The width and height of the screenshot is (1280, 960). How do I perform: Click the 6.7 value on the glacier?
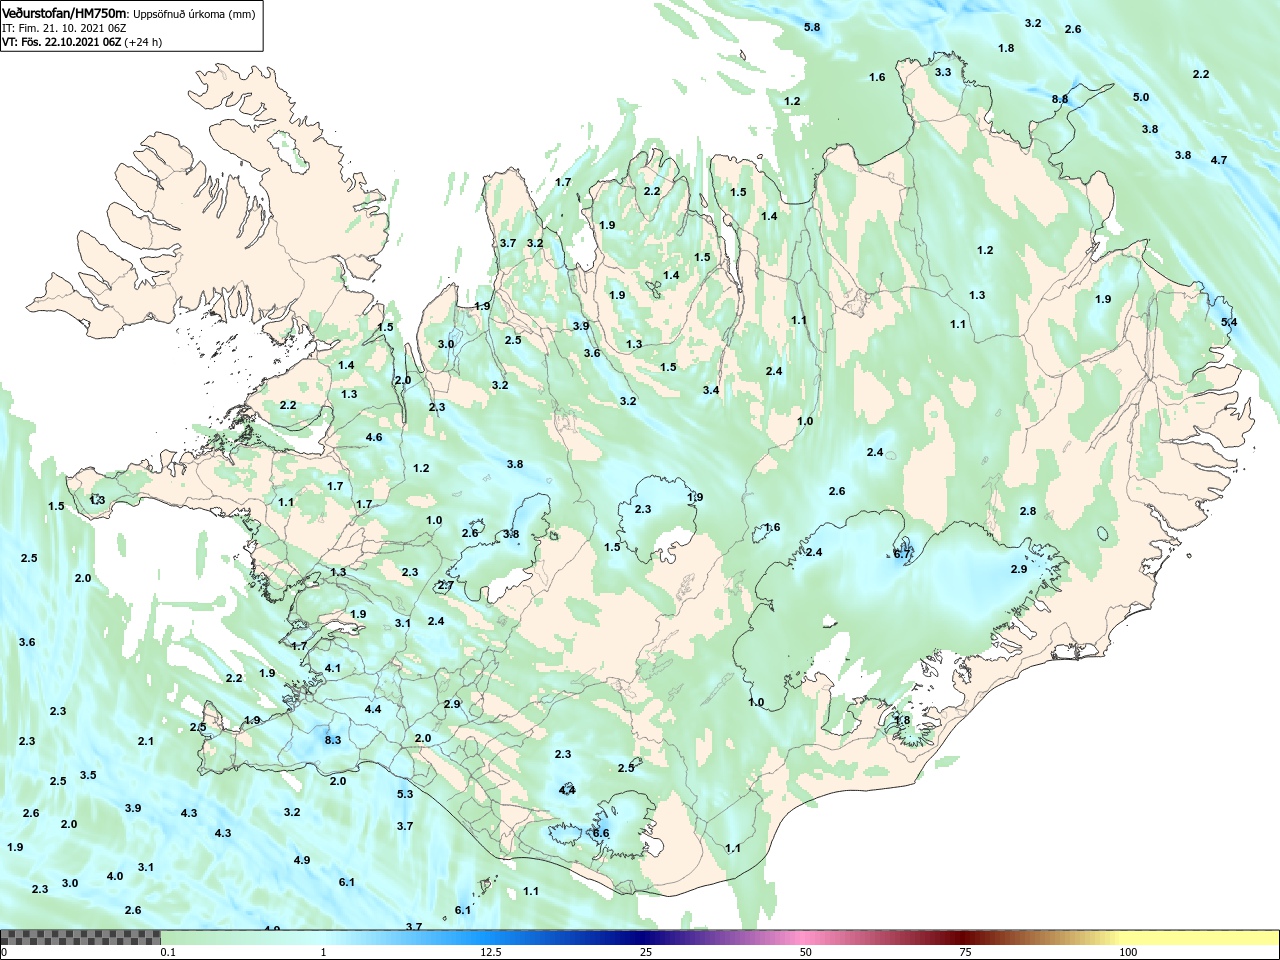point(902,554)
